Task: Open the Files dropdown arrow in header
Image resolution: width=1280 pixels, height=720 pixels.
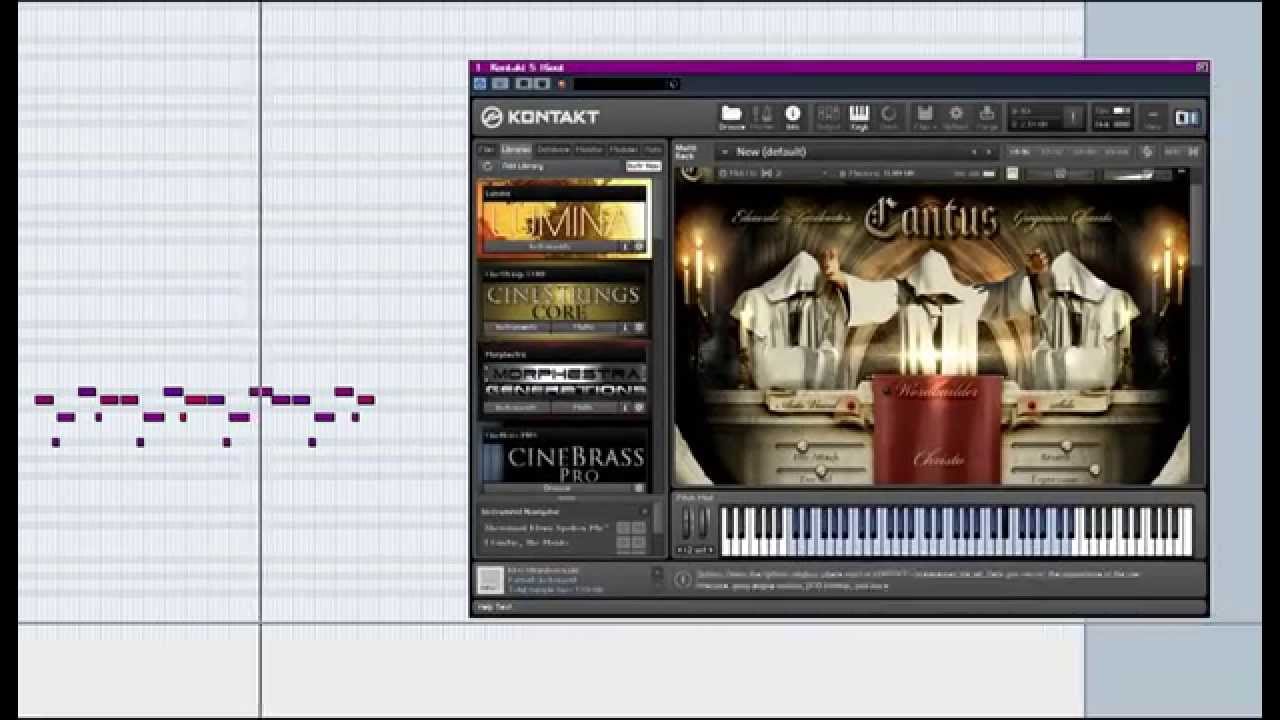Action: pos(934,127)
